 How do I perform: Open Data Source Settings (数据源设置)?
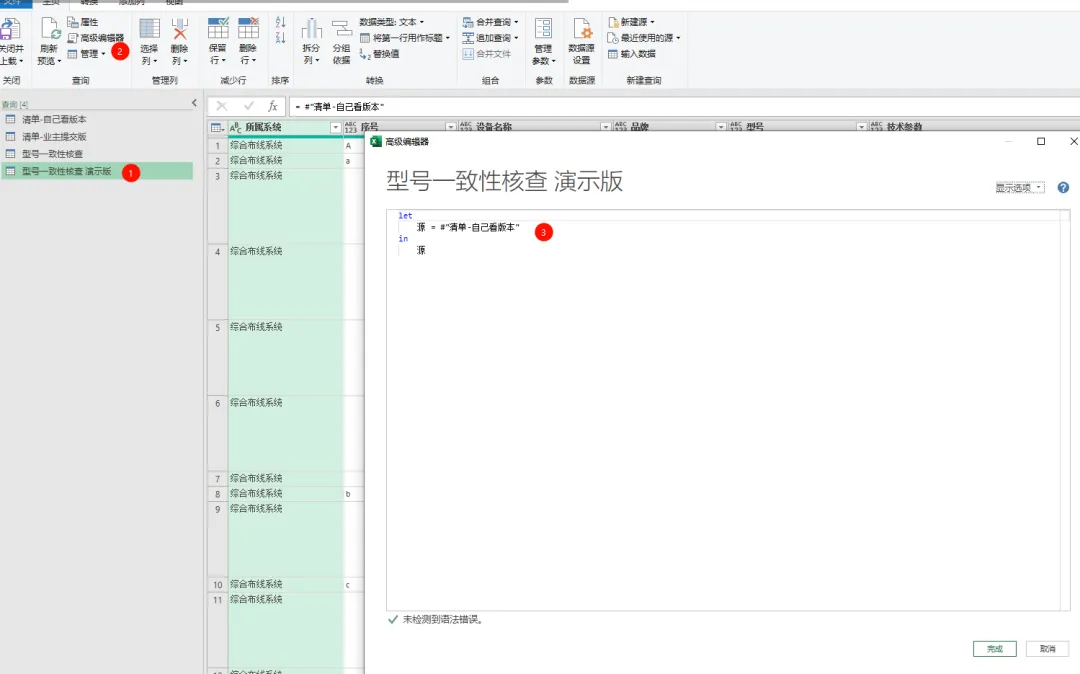click(581, 42)
